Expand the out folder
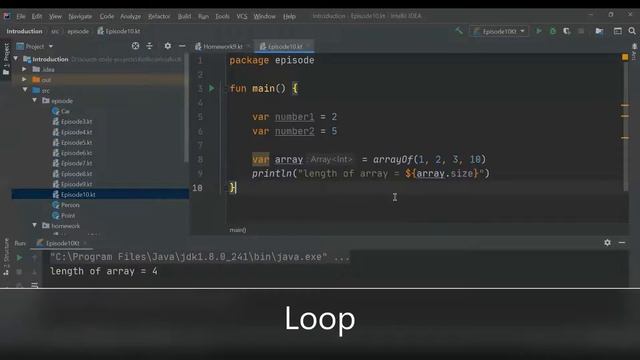 point(24,79)
